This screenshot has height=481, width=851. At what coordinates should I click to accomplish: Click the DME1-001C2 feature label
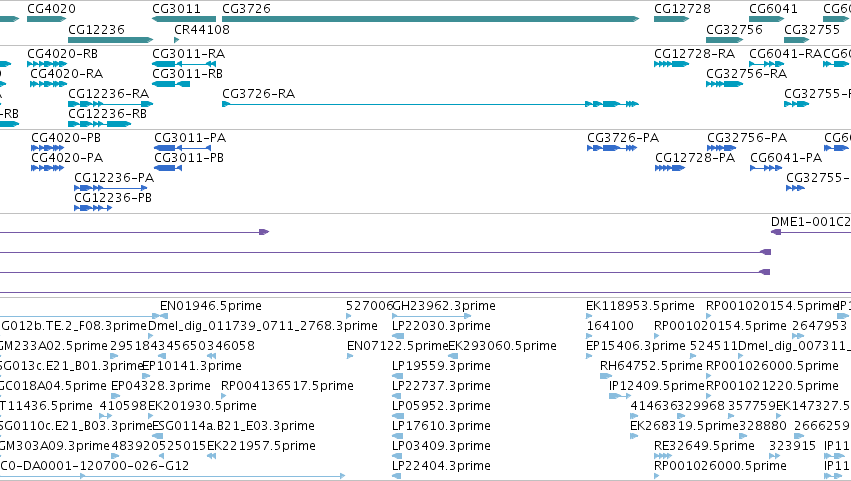pos(811,222)
